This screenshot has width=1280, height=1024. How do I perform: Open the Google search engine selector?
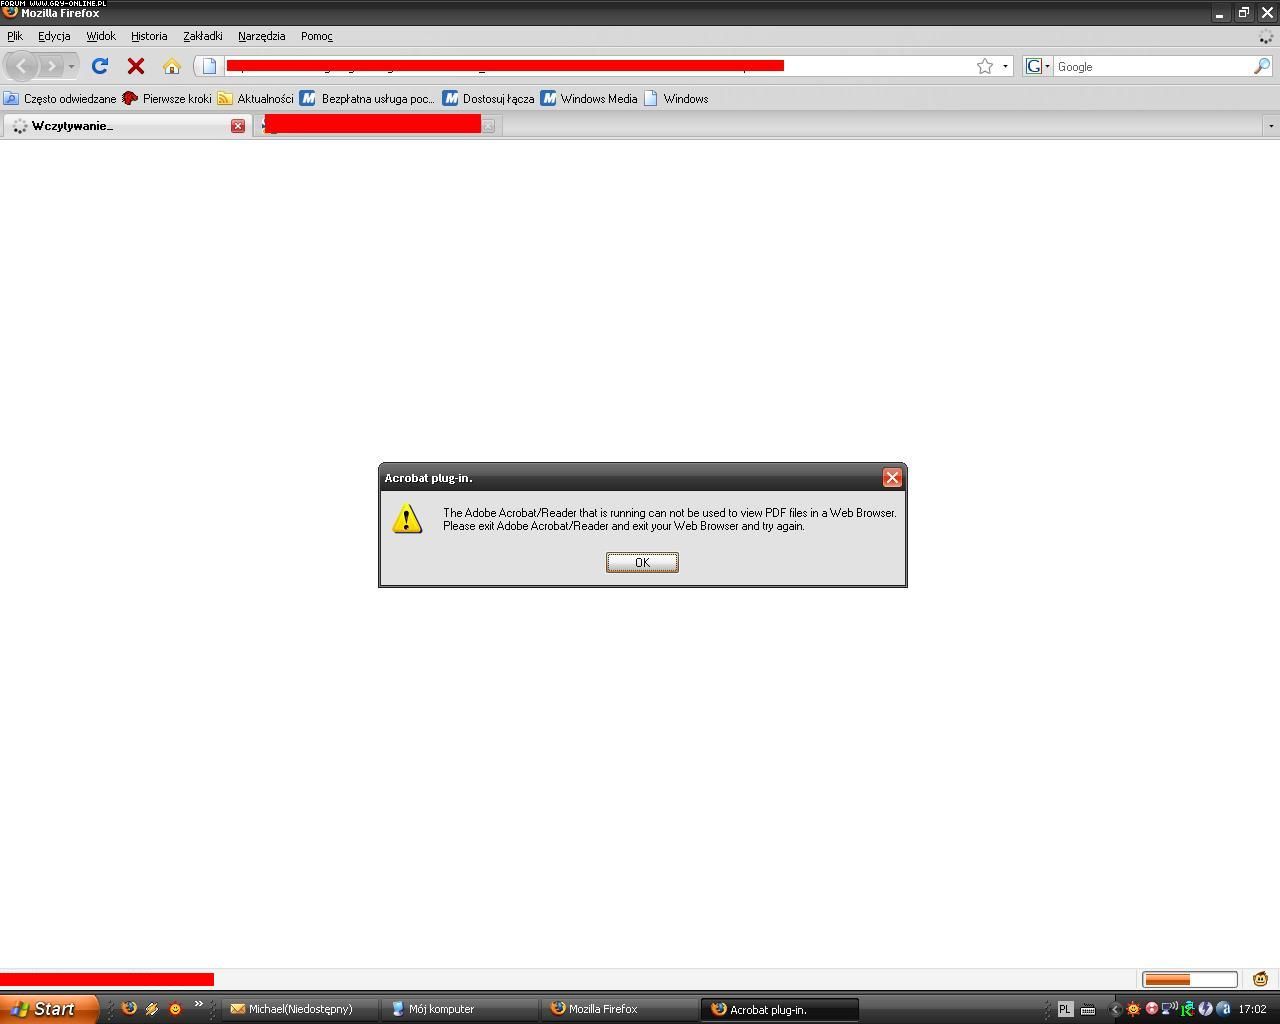coord(1038,66)
